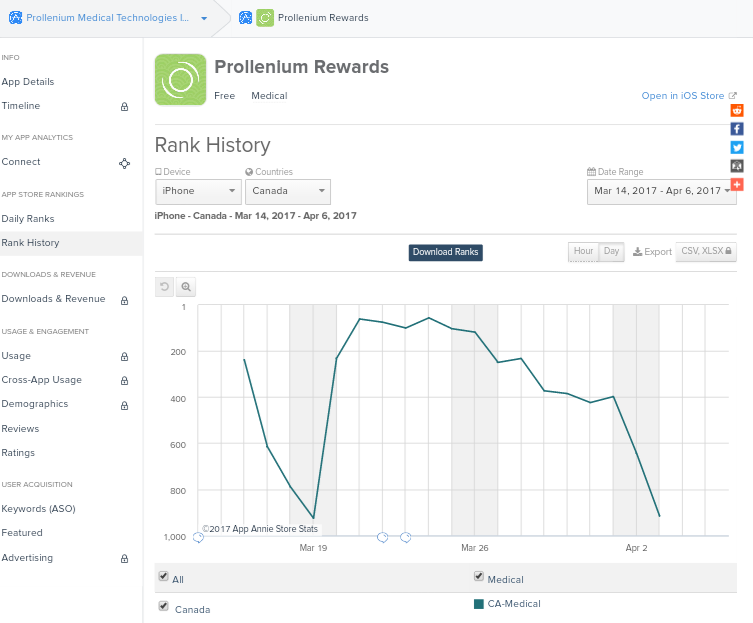This screenshot has height=623, width=753.
Task: Expand the Canada countries dropdown
Action: click(x=288, y=191)
